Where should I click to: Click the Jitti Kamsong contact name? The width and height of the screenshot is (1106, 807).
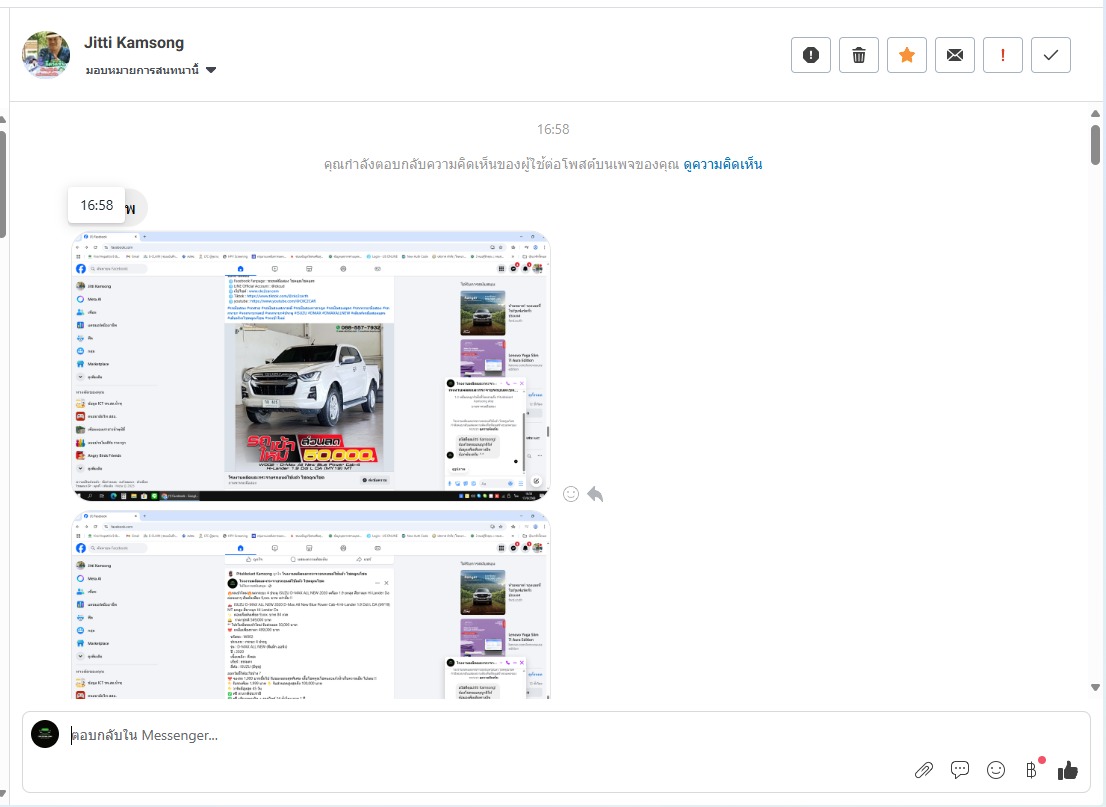(134, 43)
